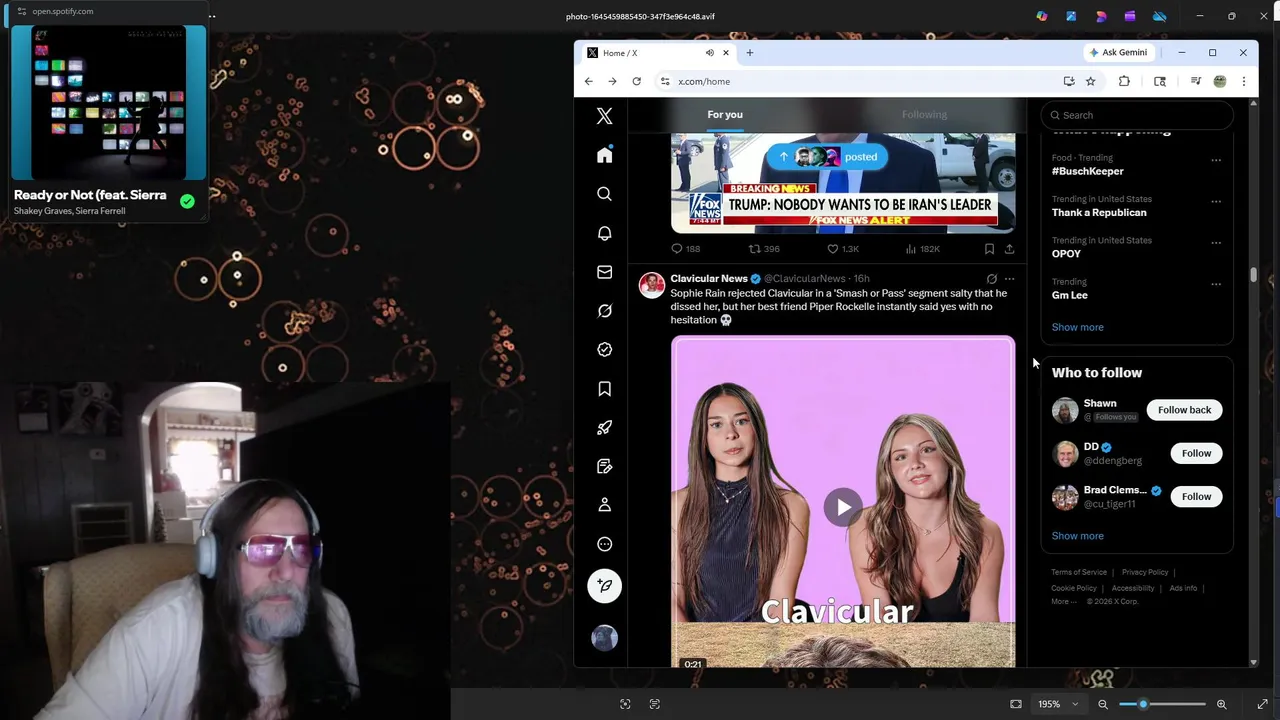Open Spotify album art thumbnail
The width and height of the screenshot is (1280, 720).
pyautogui.click(x=108, y=102)
